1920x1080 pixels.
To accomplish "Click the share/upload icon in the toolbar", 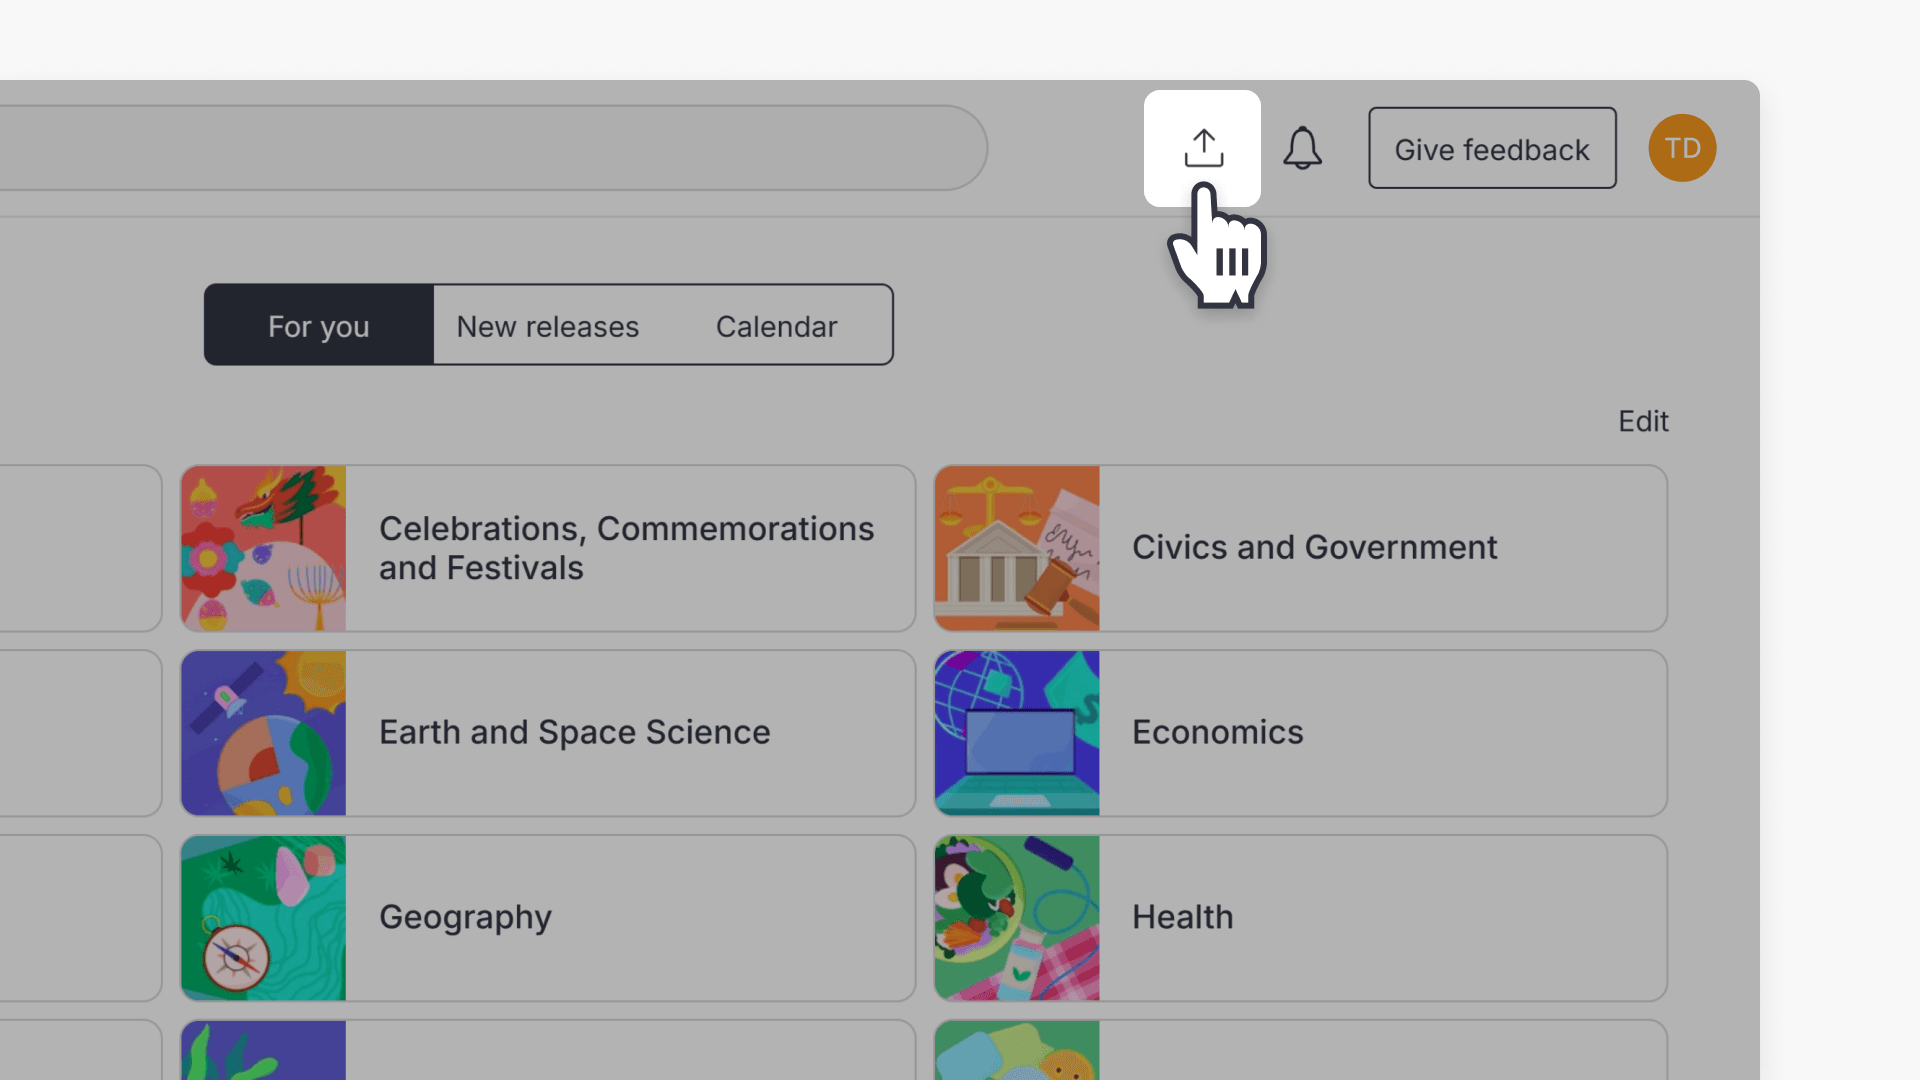I will pyautogui.click(x=1202, y=147).
